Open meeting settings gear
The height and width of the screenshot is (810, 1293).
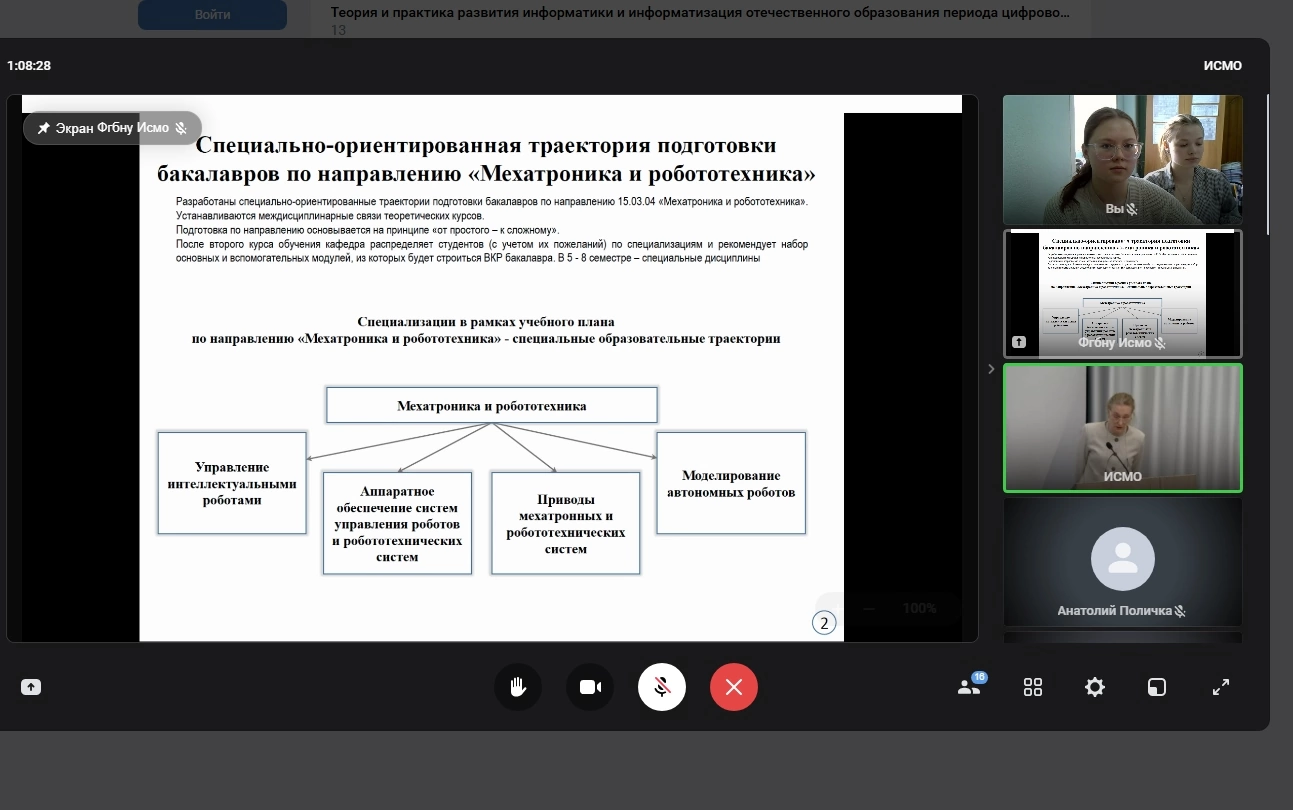pos(1095,687)
